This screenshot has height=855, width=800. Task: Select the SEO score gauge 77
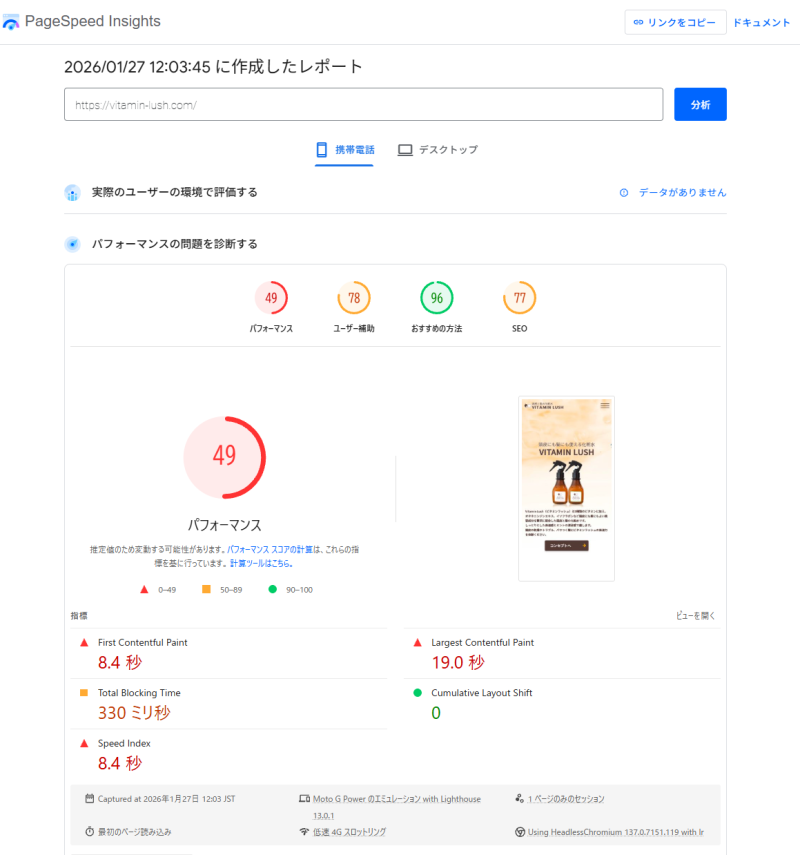519,298
